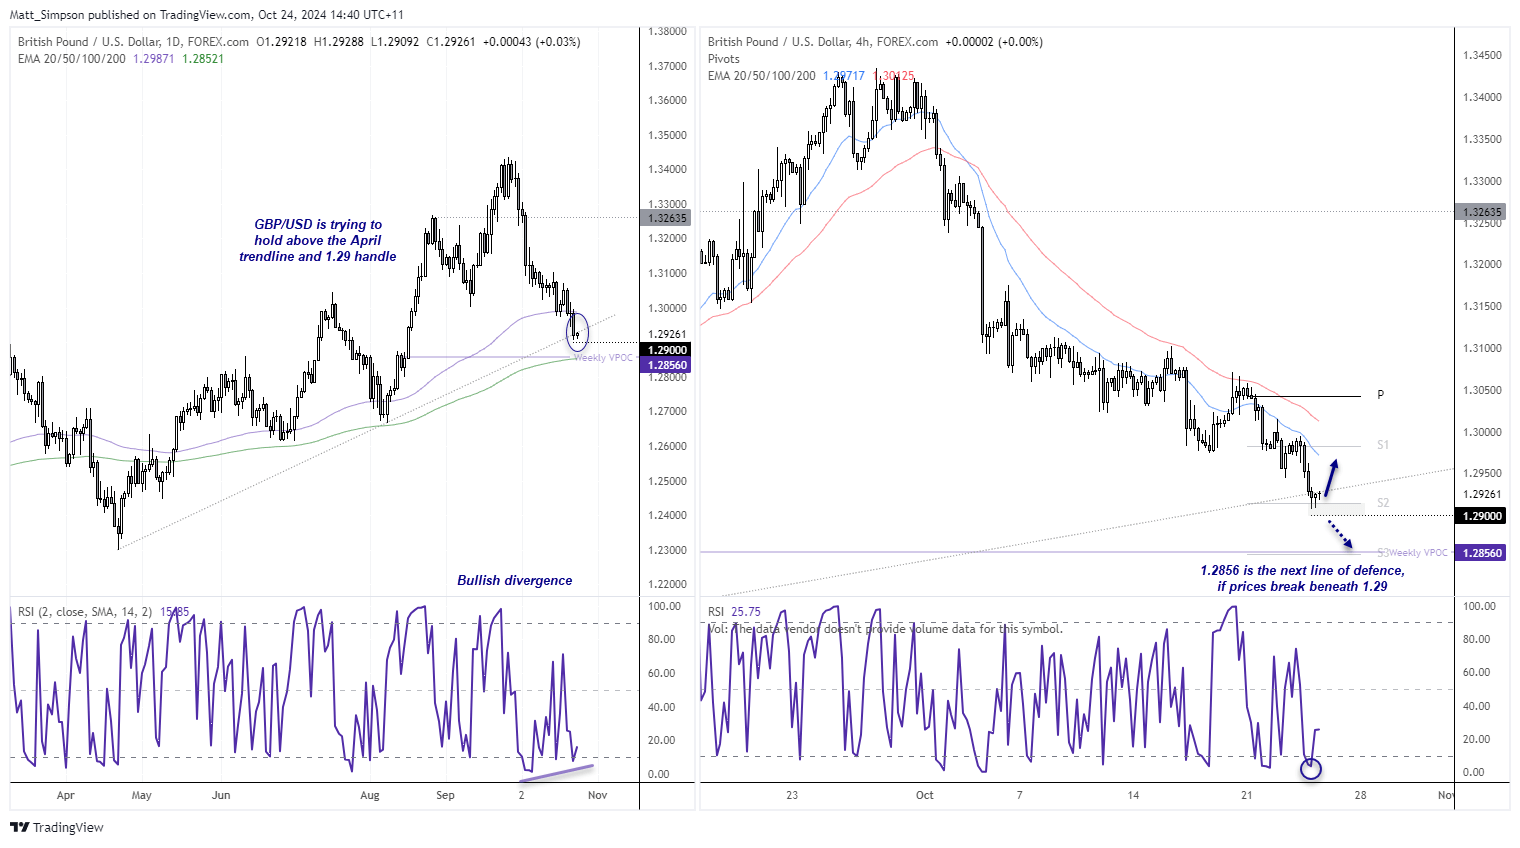Screen dimensions: 1520x848
Task: Click the S3 Weekly VPOC label on 4h chart
Action: coord(1413,553)
